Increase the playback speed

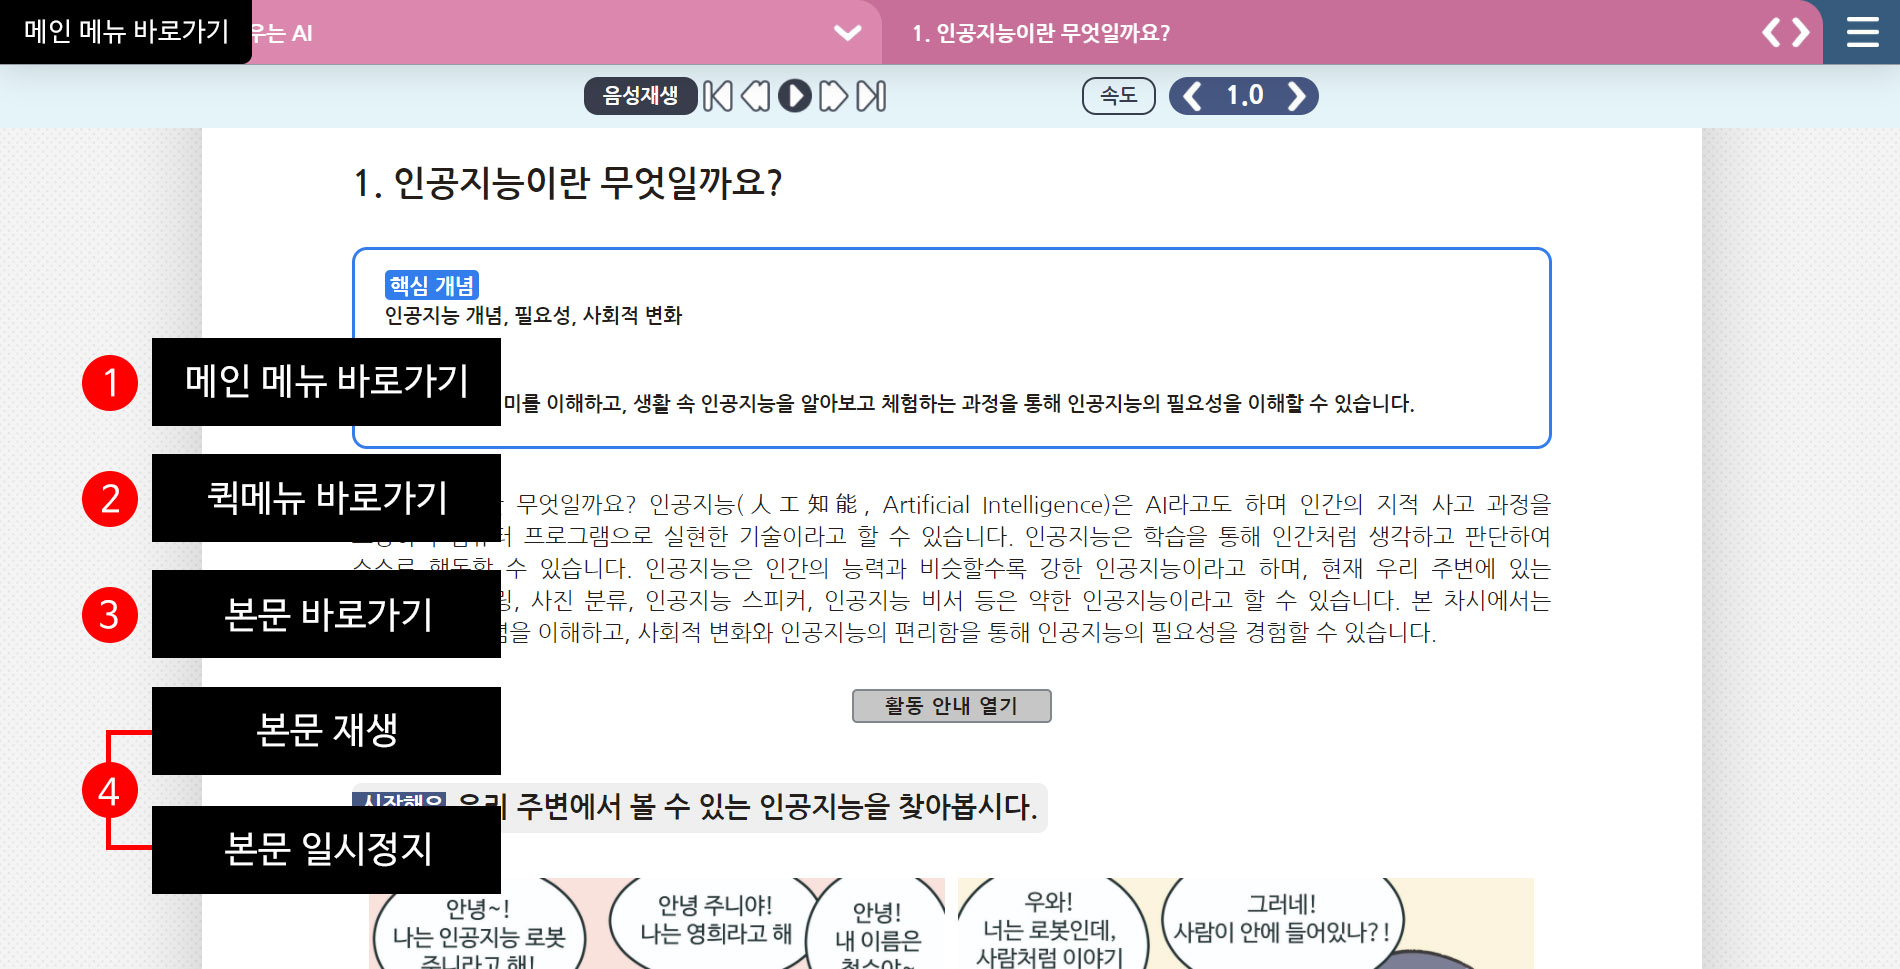tap(1297, 96)
